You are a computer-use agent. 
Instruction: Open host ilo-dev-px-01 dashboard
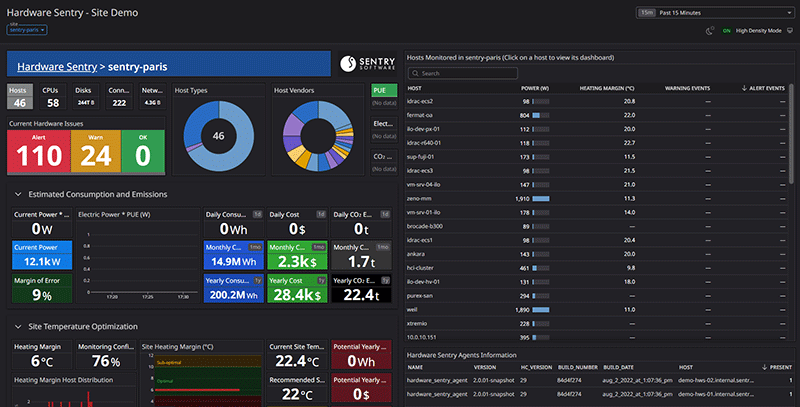click(x=423, y=129)
